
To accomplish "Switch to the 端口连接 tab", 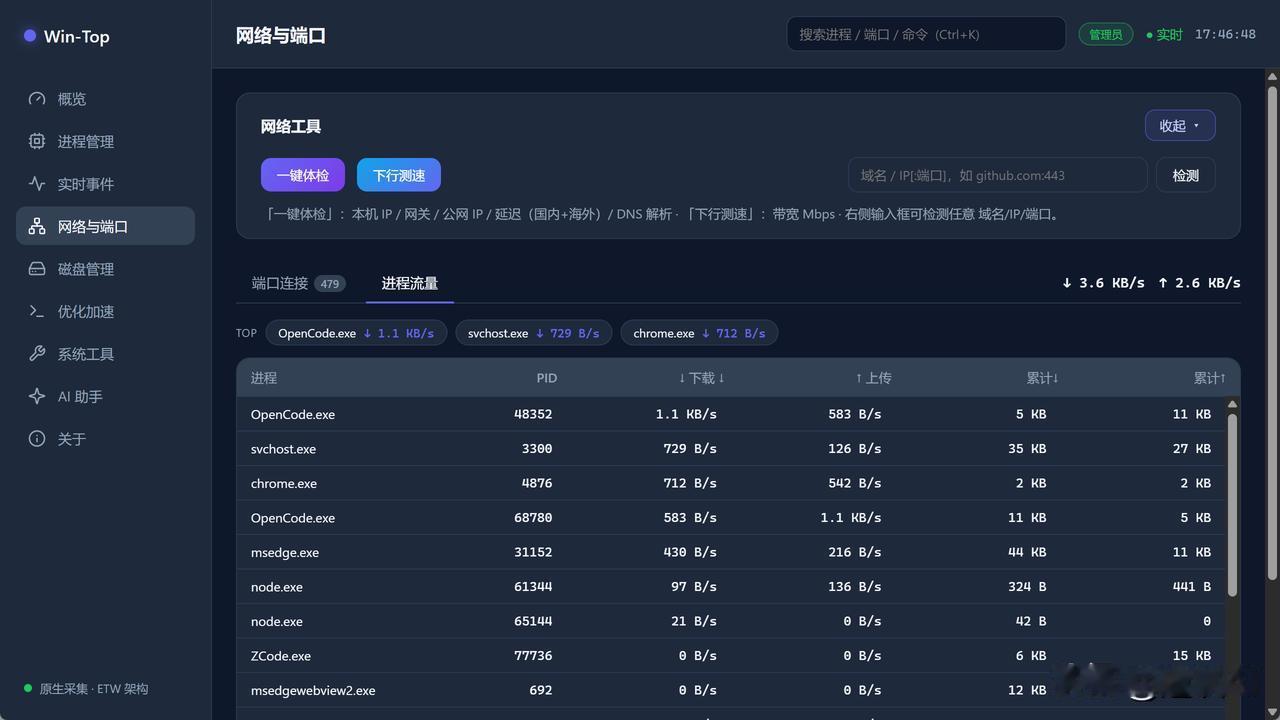I will 298,283.
